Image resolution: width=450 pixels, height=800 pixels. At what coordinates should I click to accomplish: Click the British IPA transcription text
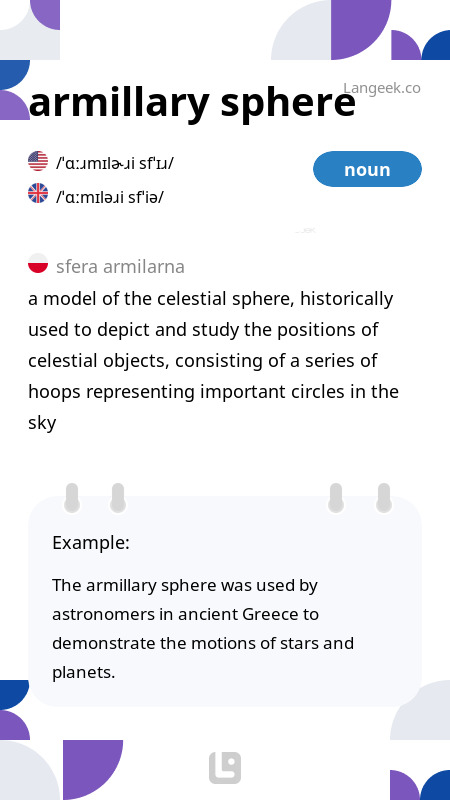click(110, 196)
